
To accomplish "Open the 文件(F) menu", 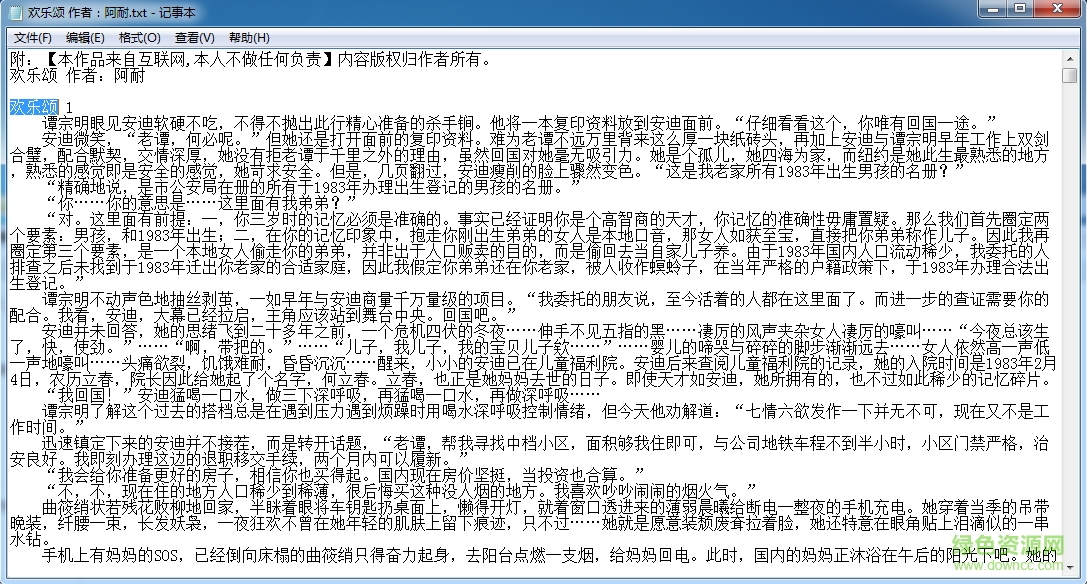I will pos(33,37).
